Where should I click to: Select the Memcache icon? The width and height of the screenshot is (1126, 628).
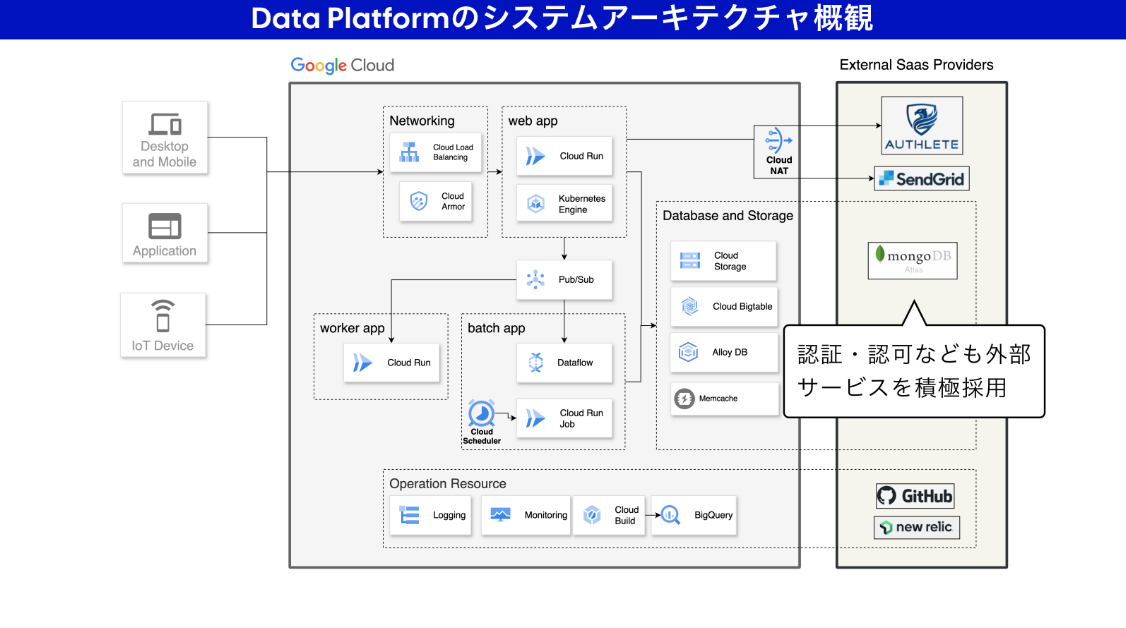[x=685, y=399]
